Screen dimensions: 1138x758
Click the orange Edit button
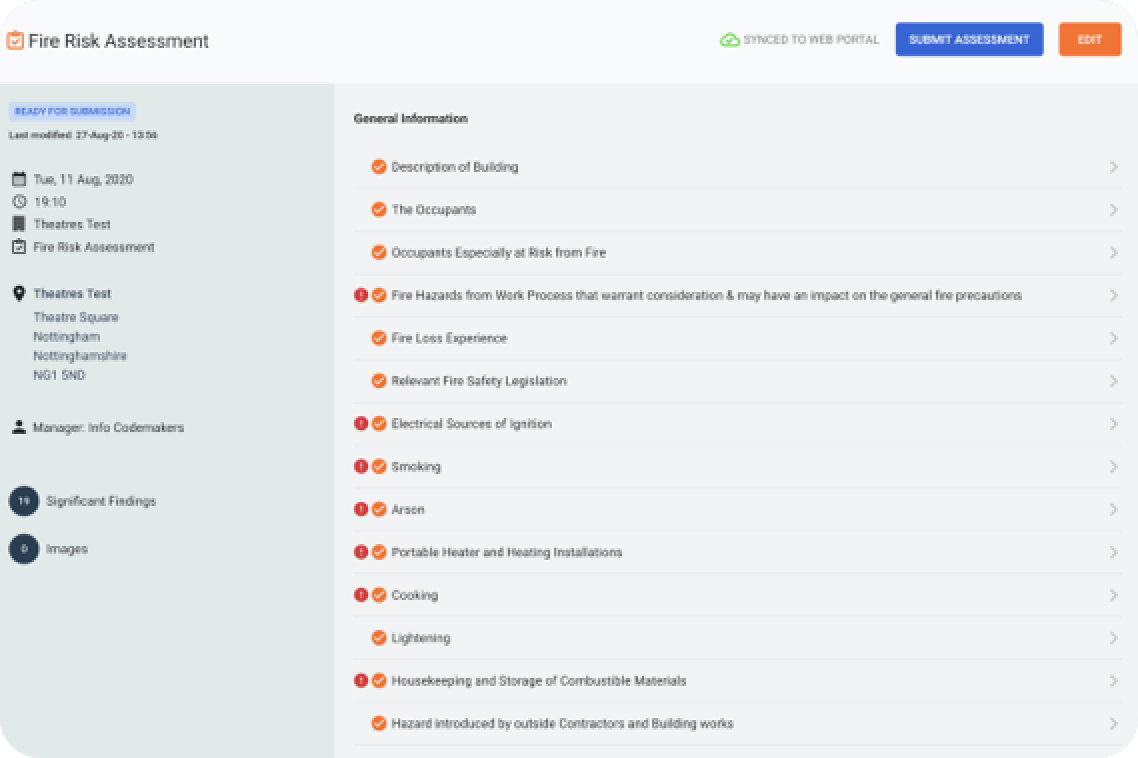(x=1089, y=40)
